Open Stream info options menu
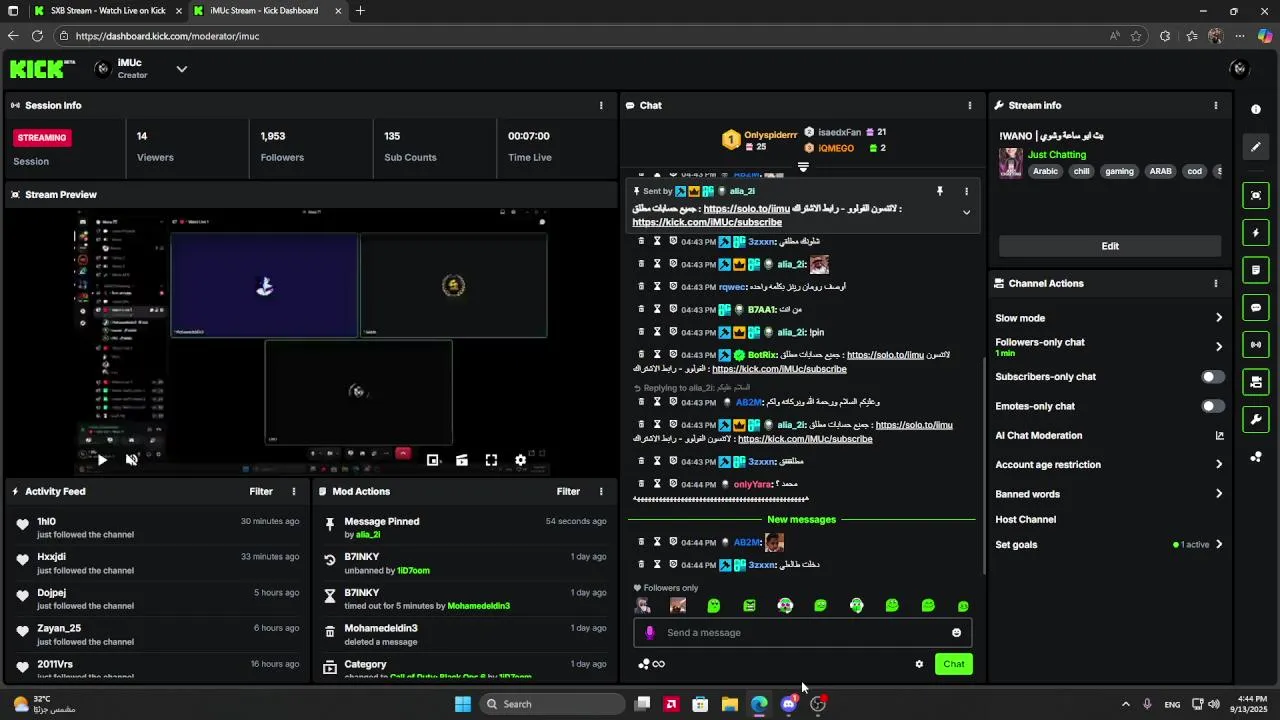Viewport: 1280px width, 720px height. click(1216, 105)
